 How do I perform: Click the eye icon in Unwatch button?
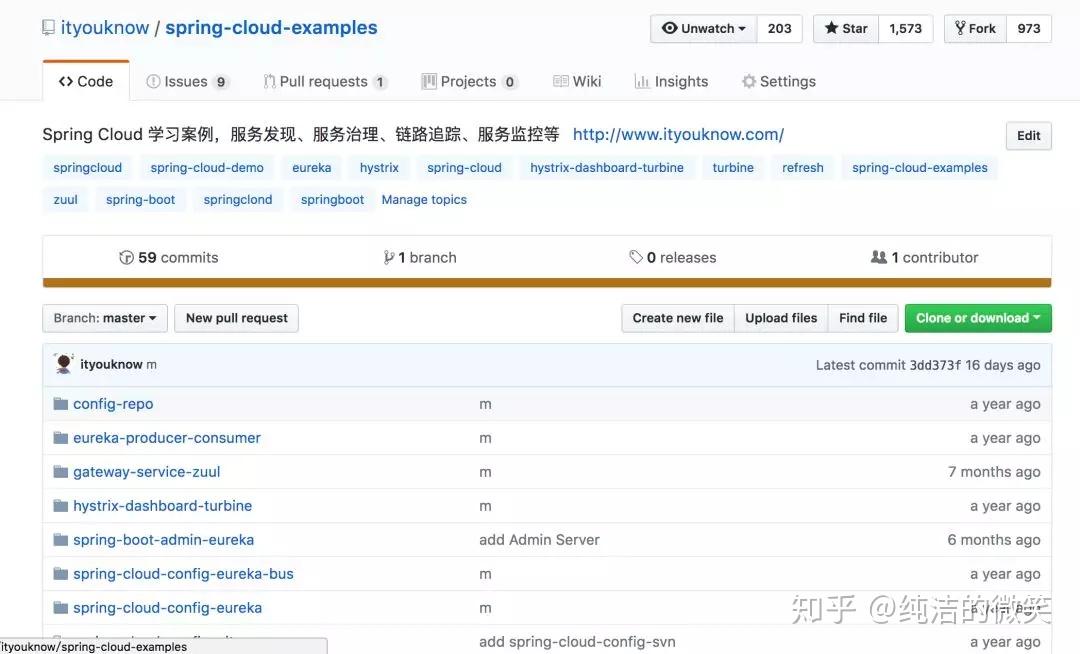click(669, 28)
